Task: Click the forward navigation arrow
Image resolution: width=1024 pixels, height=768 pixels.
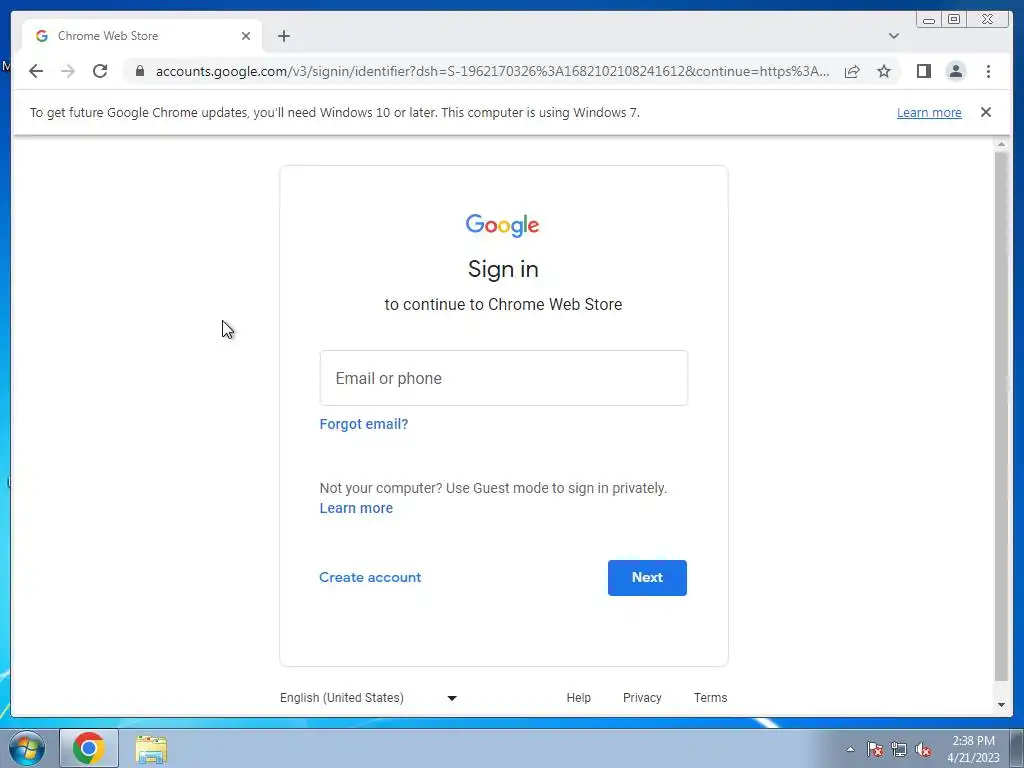Action: click(x=68, y=71)
